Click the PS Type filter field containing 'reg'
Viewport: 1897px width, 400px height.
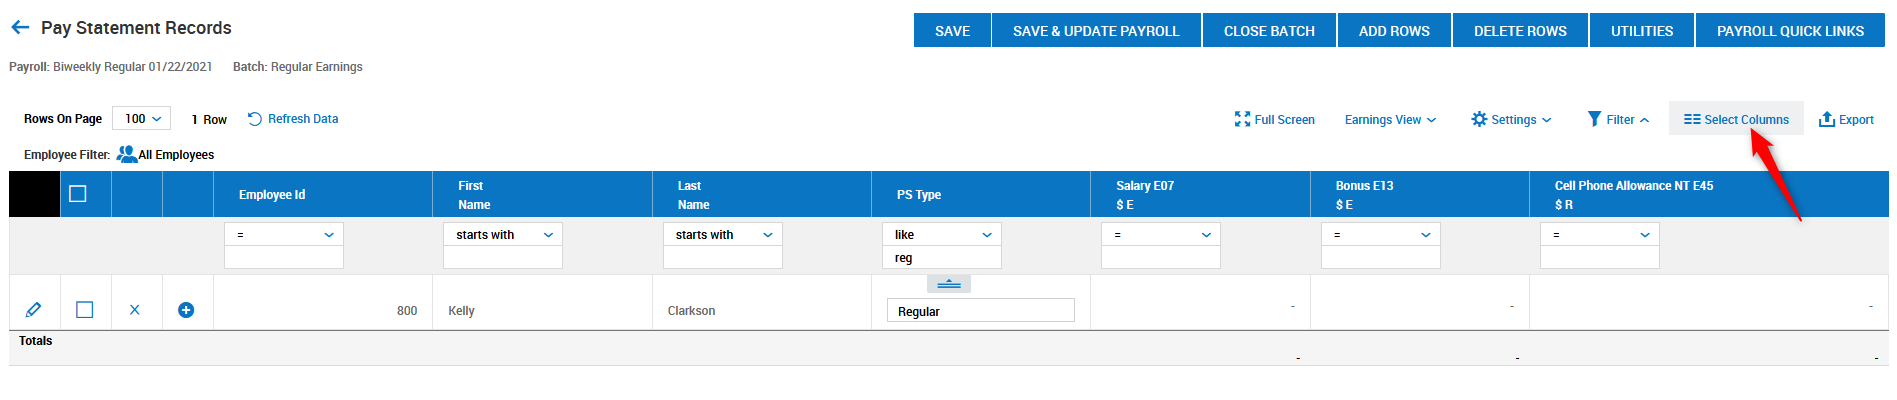(942, 258)
